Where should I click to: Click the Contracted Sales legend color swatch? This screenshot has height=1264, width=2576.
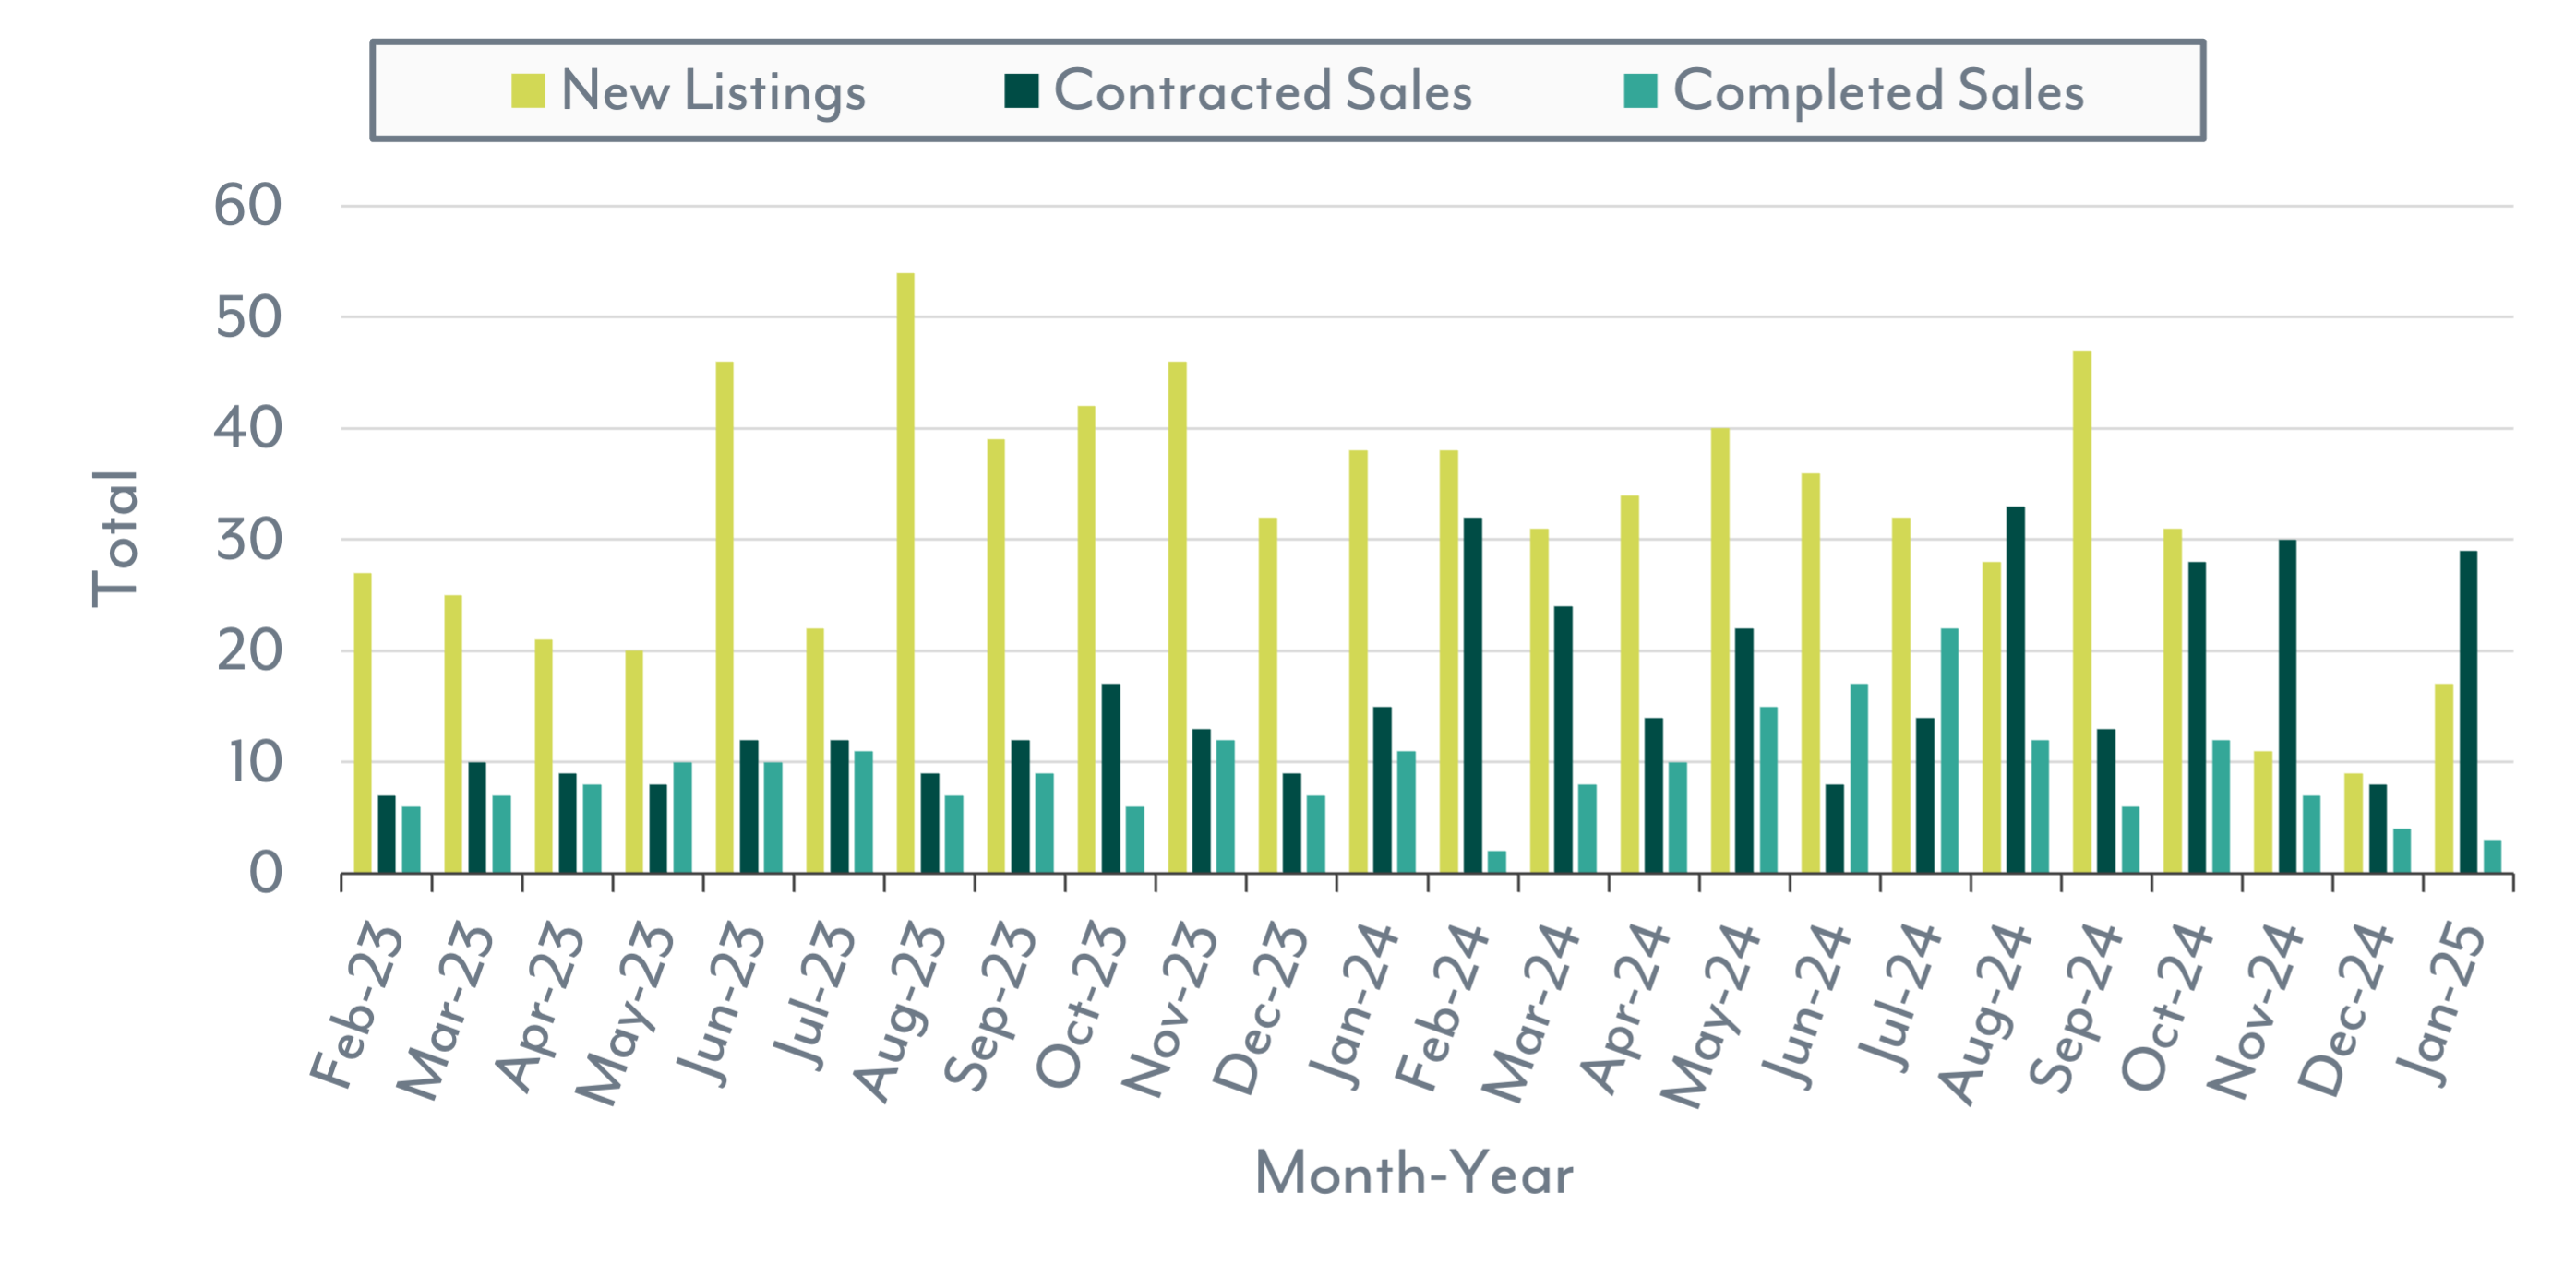point(1021,91)
